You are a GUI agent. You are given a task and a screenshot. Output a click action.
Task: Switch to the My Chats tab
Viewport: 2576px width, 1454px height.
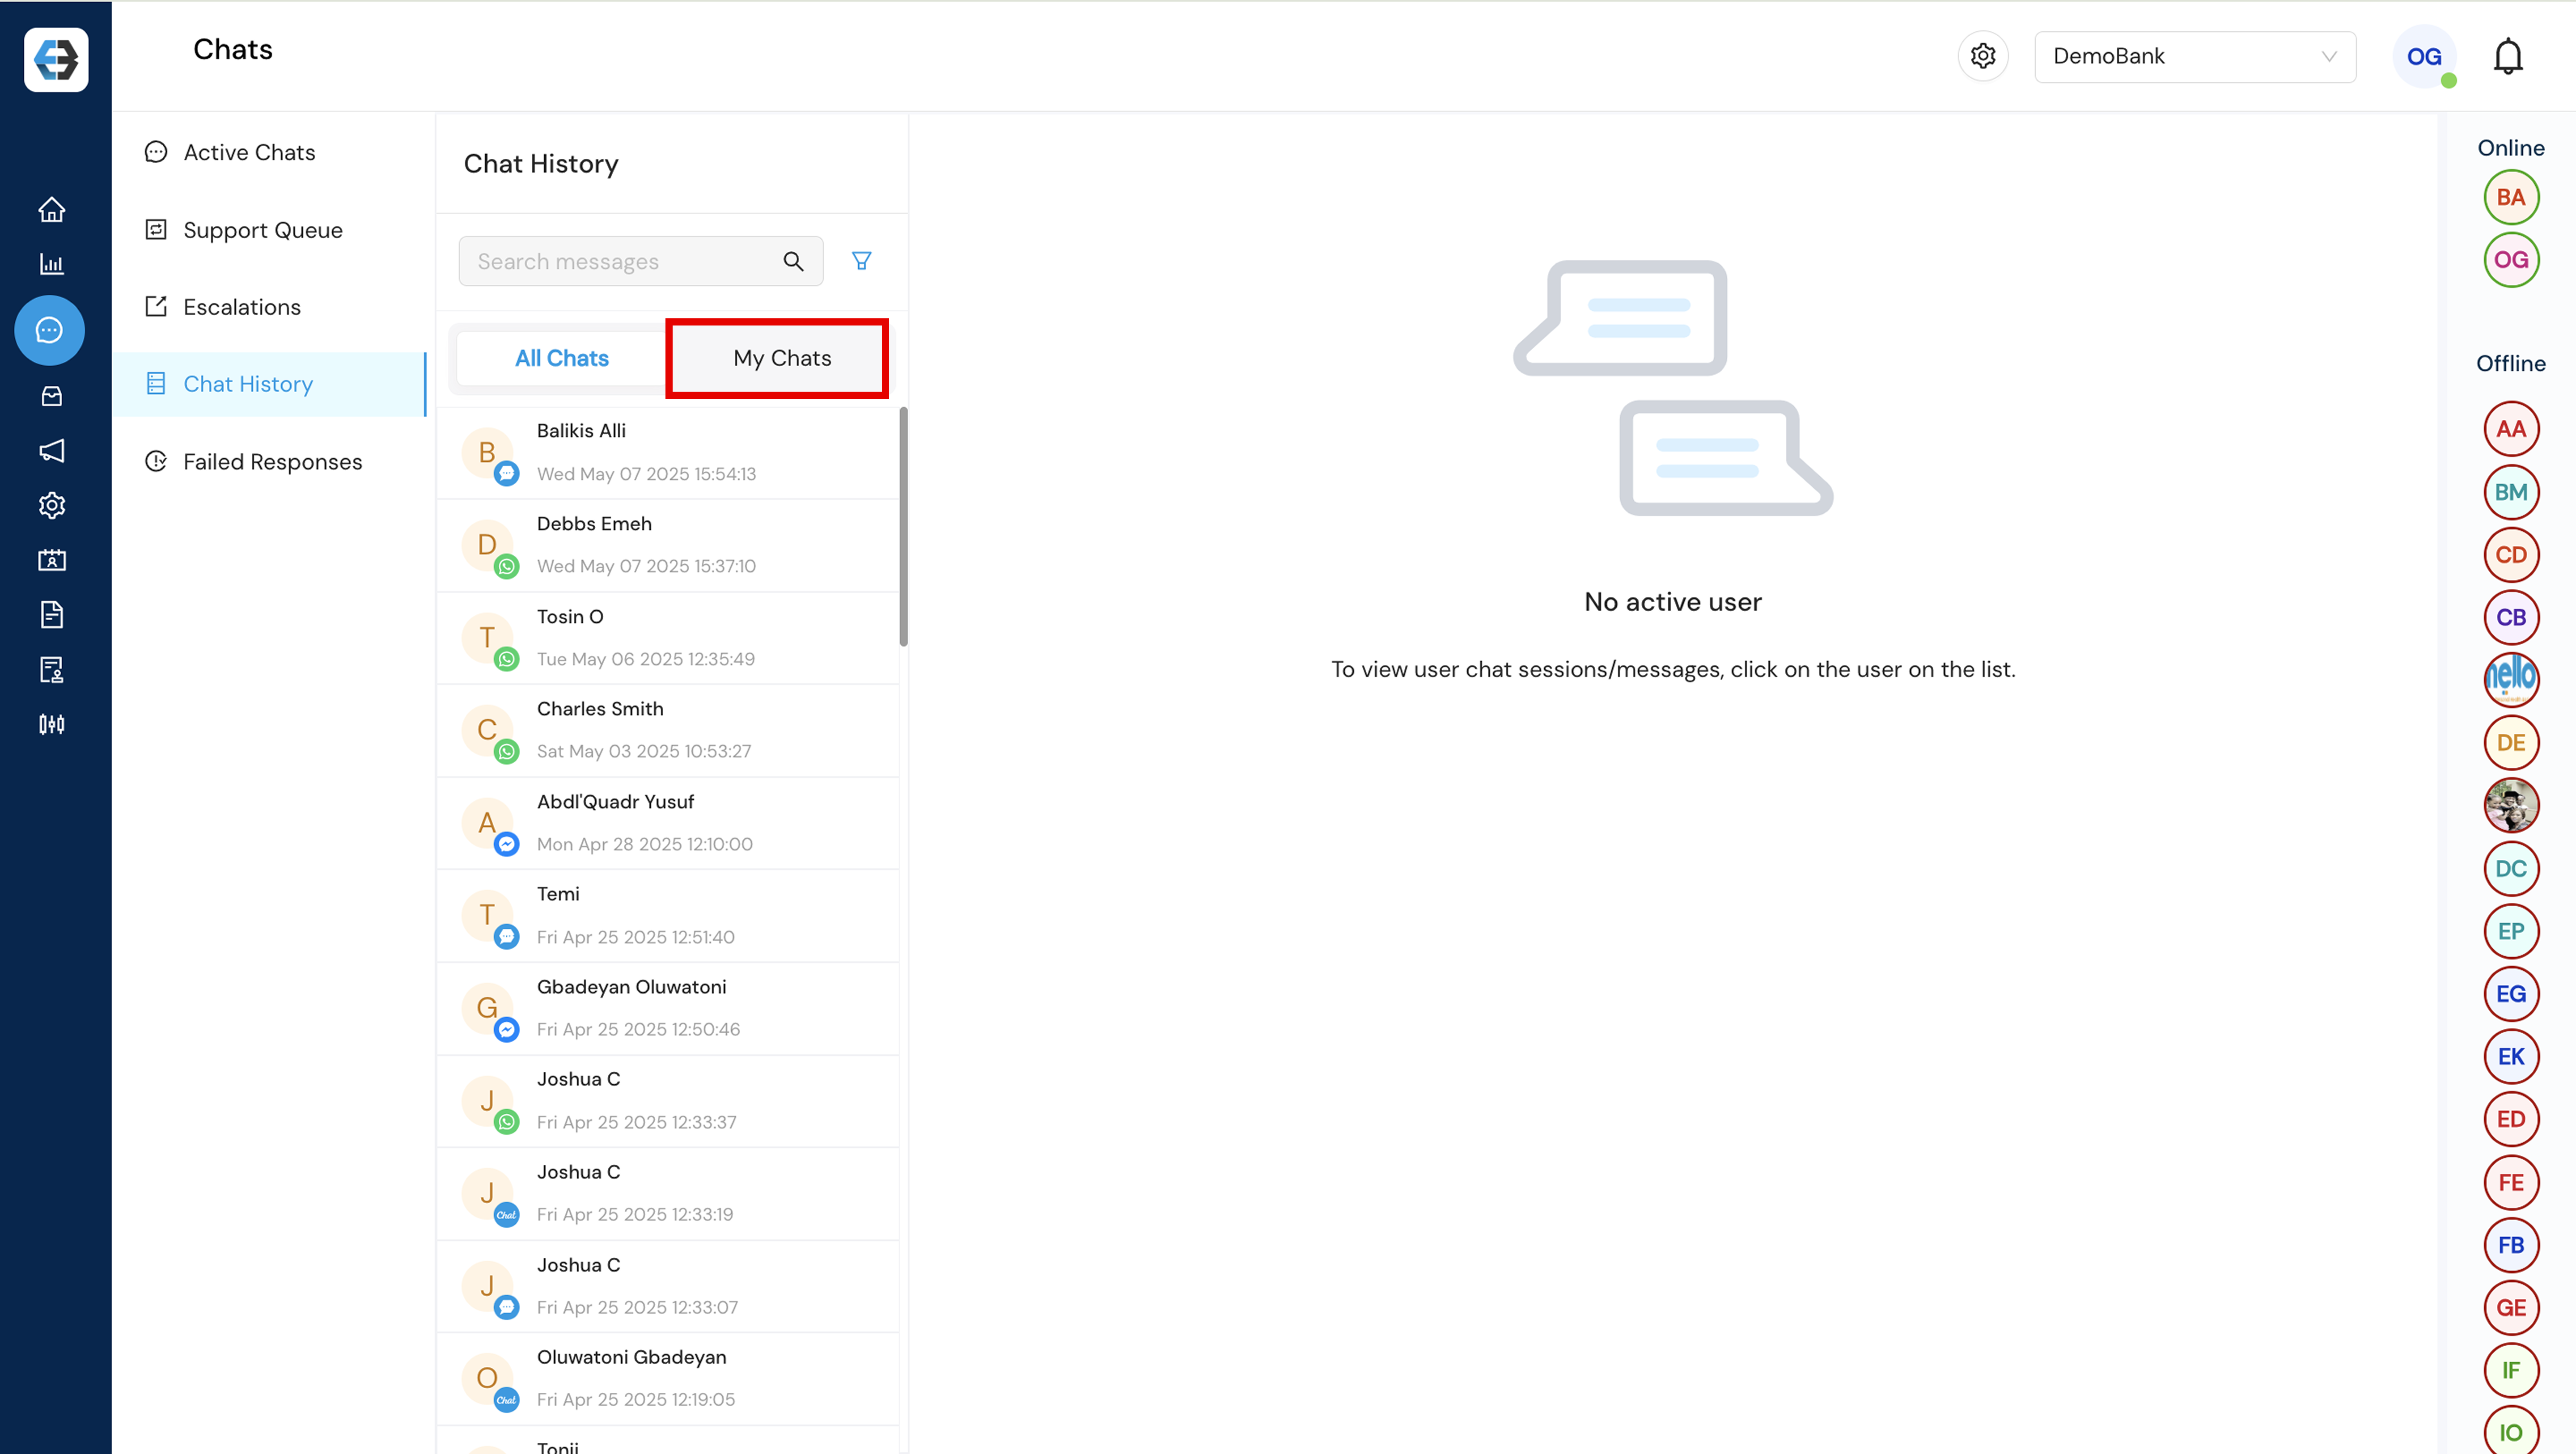pos(781,358)
